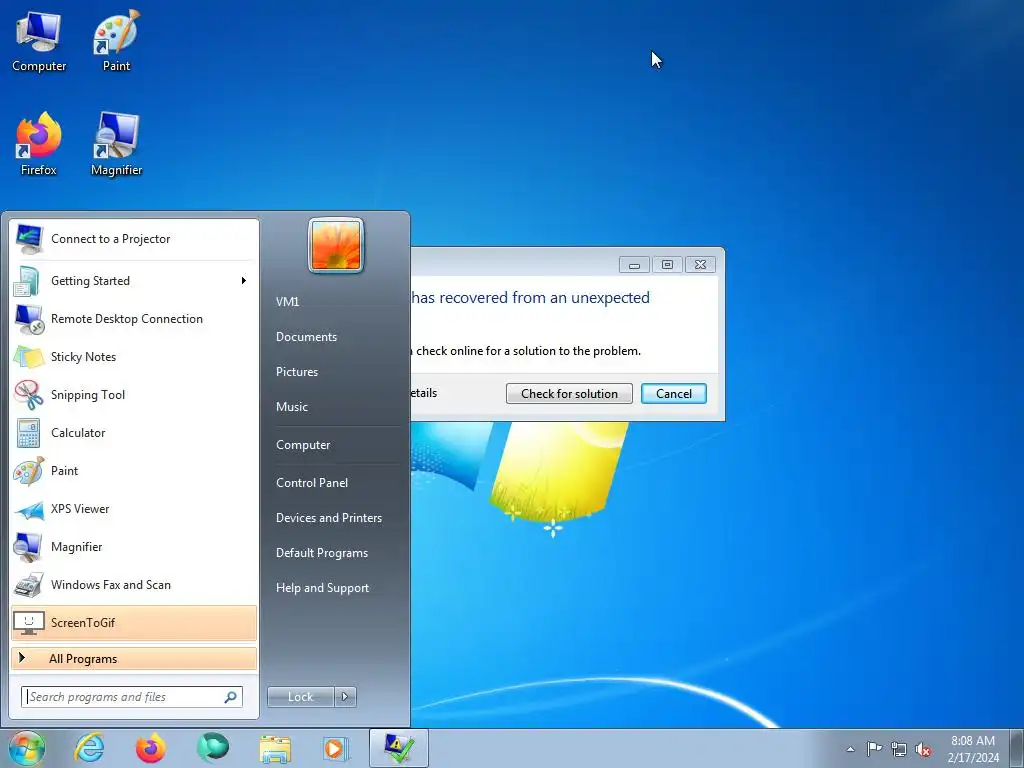The width and height of the screenshot is (1024, 768).
Task: Open Windows Explorer from the taskbar
Action: tap(275, 748)
